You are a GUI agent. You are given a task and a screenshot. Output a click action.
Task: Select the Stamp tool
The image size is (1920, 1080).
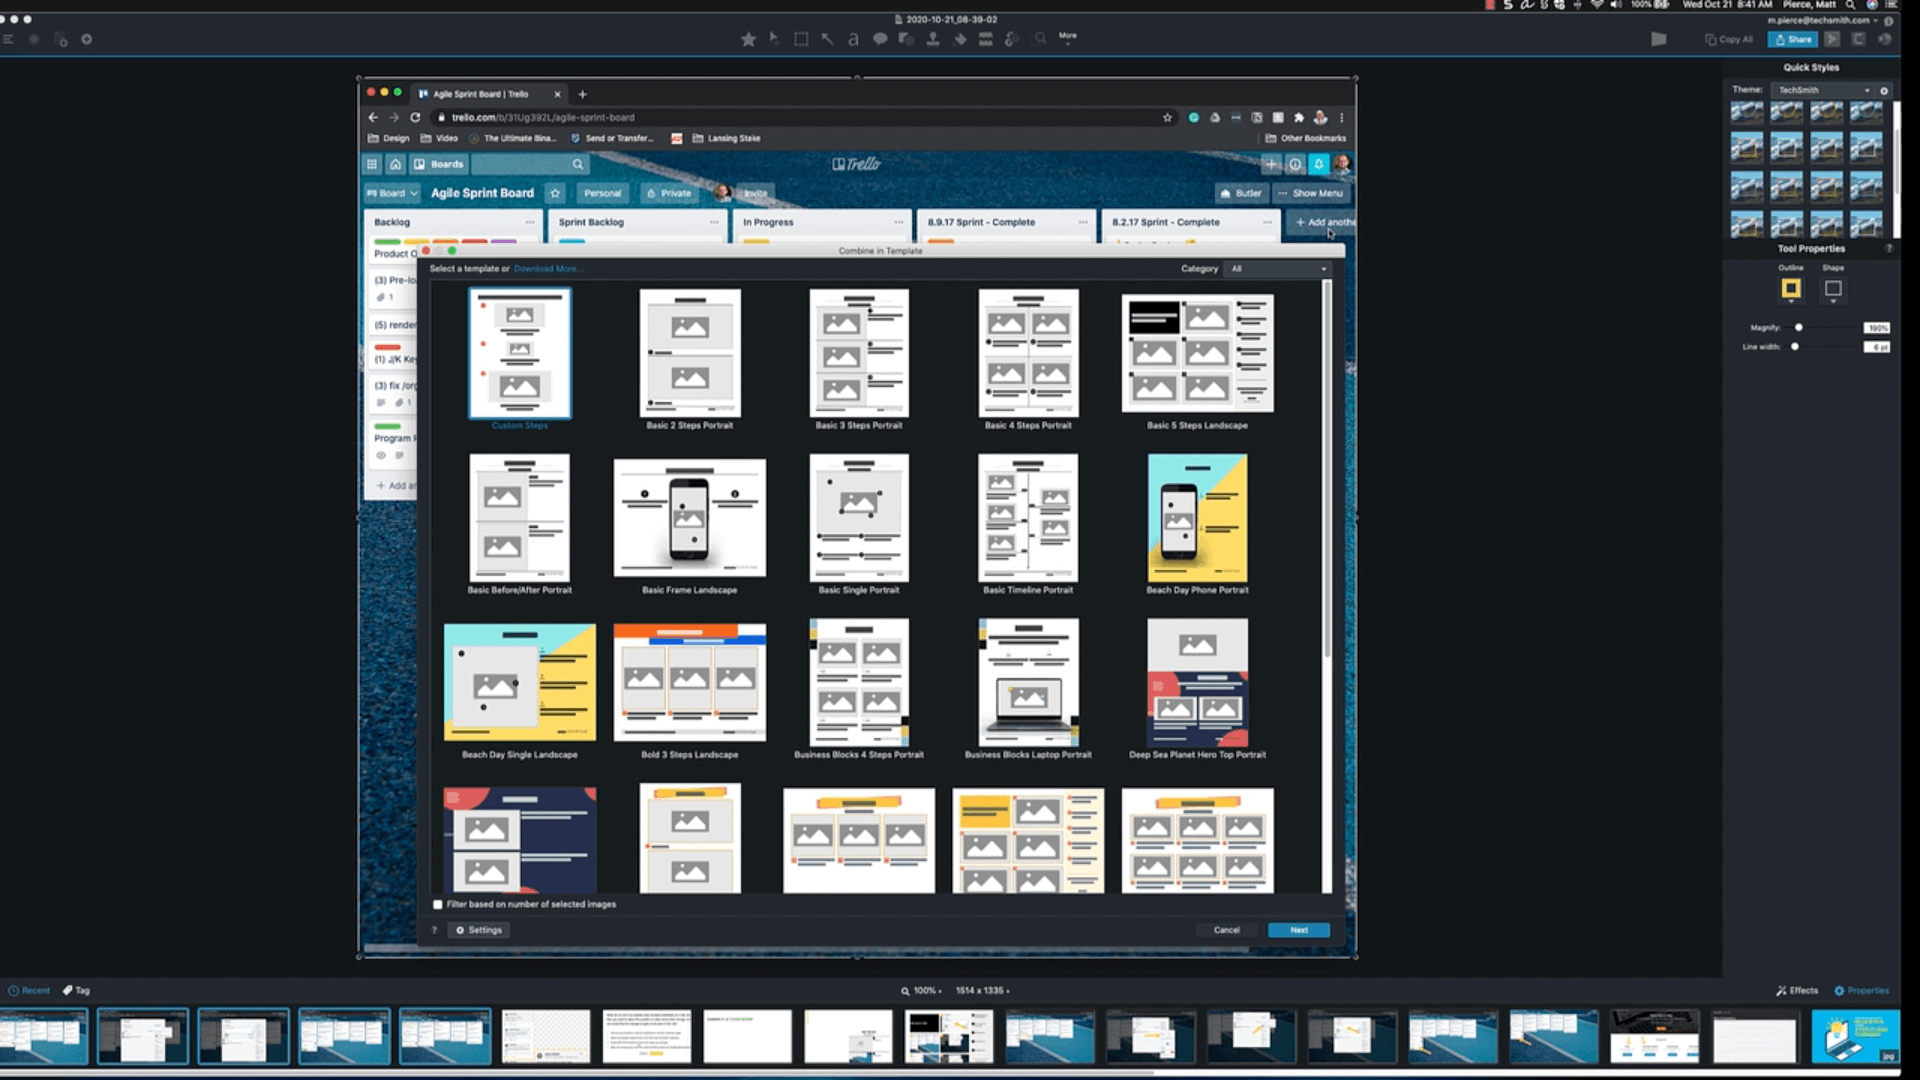pos(933,39)
